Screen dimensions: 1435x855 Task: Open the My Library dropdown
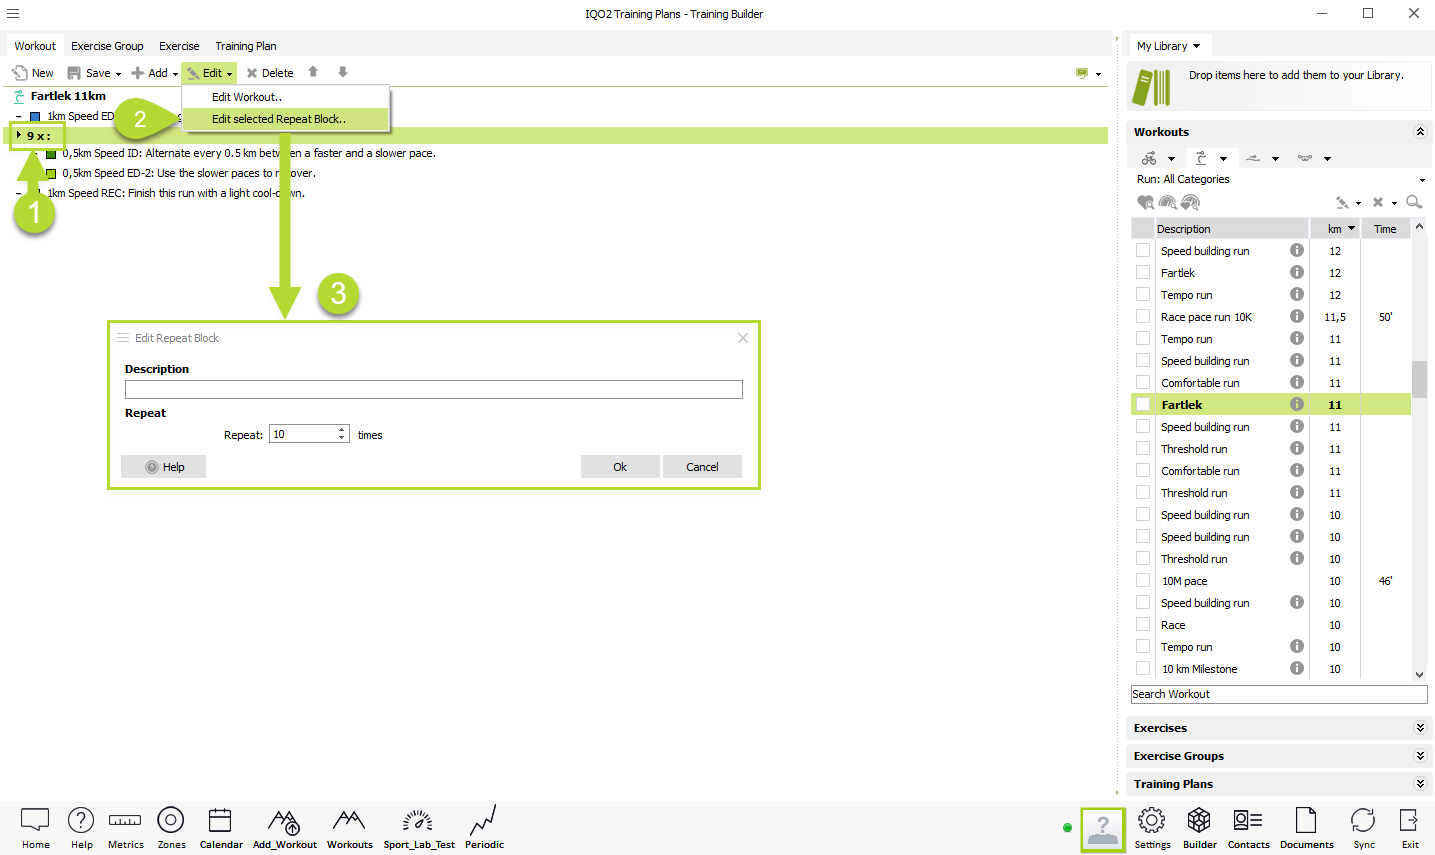(x=1168, y=46)
